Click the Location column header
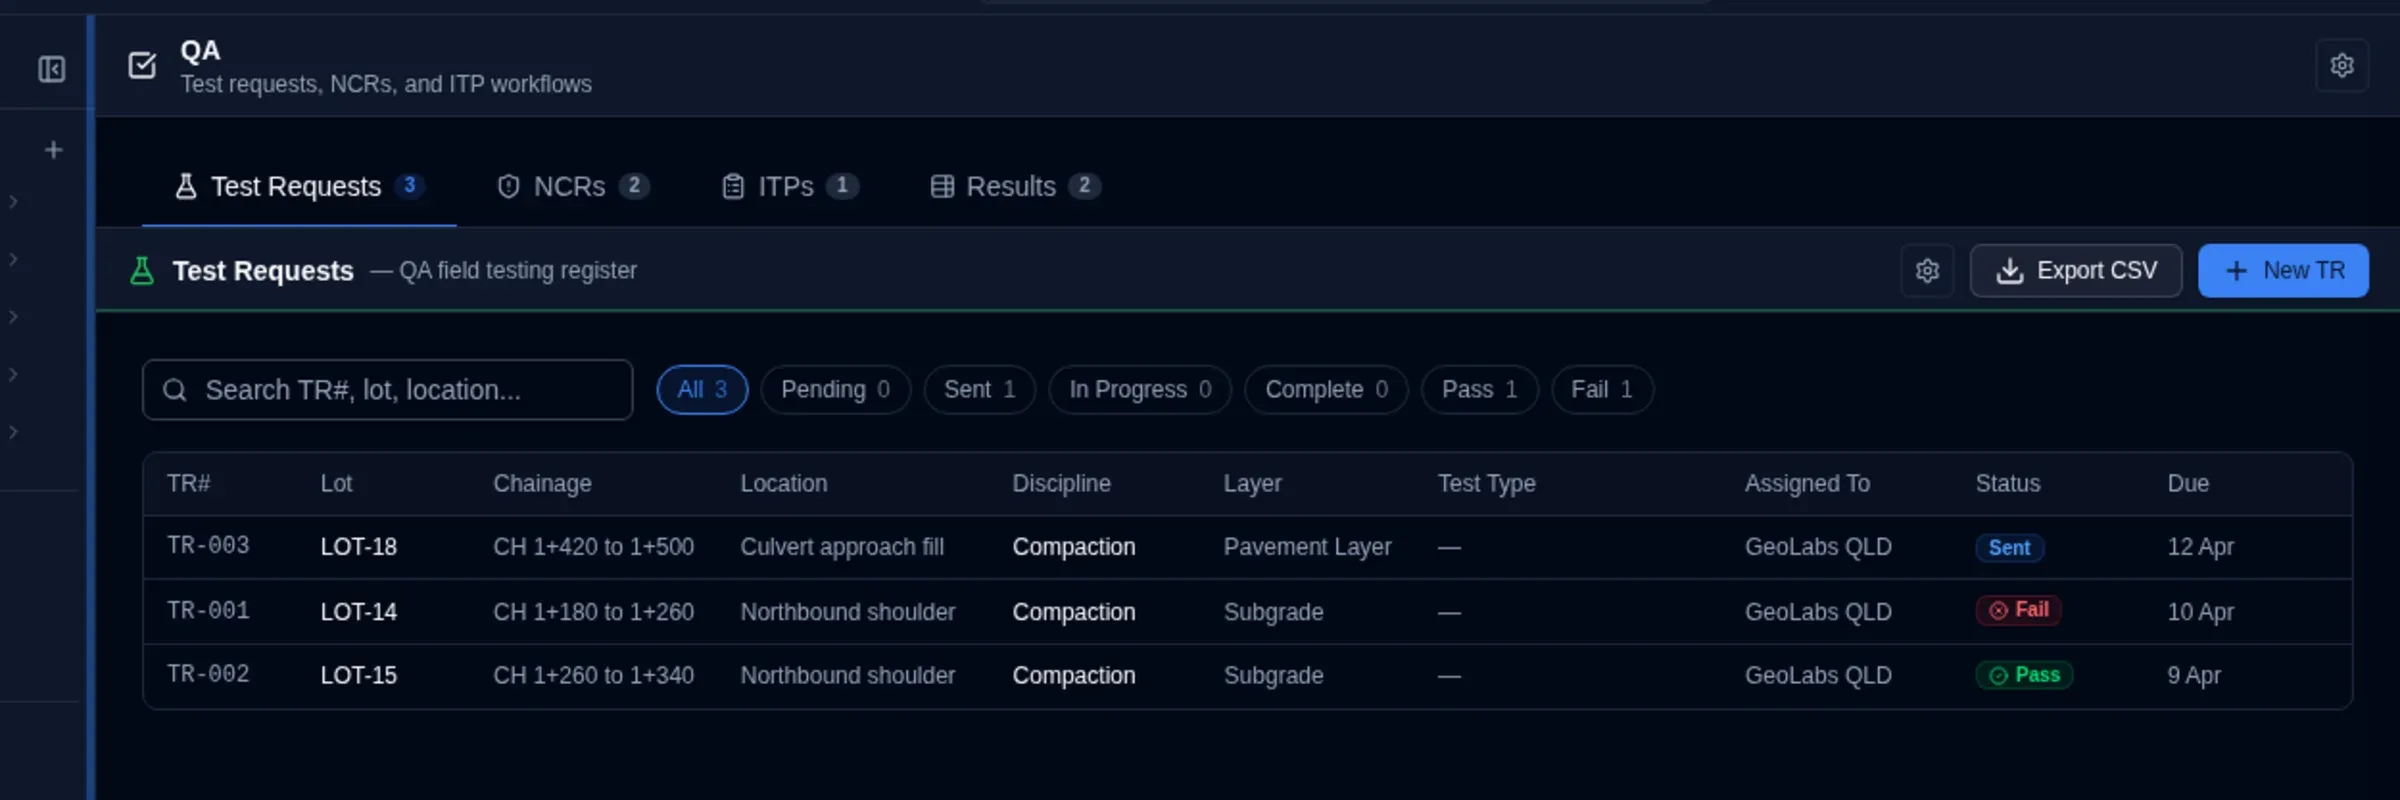Screen dimensions: 2400x800 coord(784,484)
